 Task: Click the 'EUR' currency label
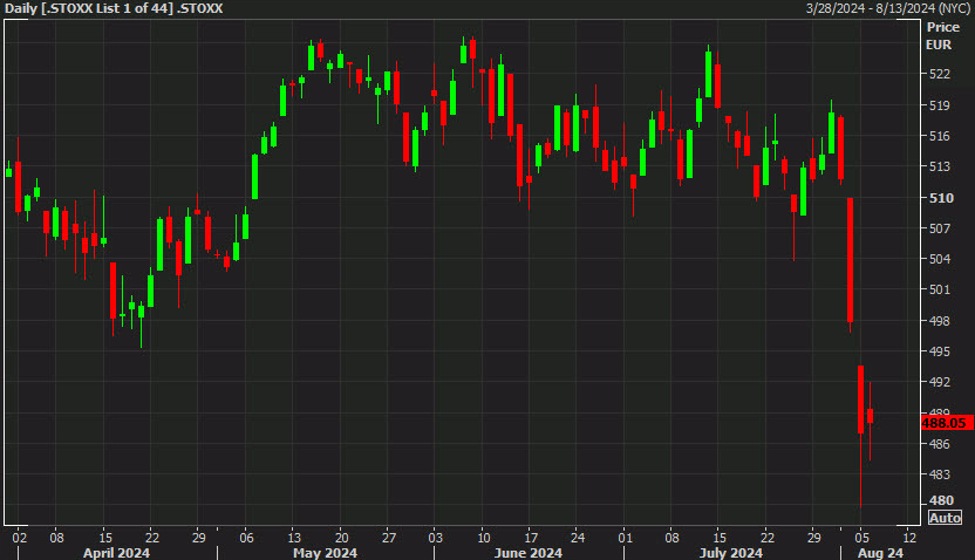(x=938, y=45)
